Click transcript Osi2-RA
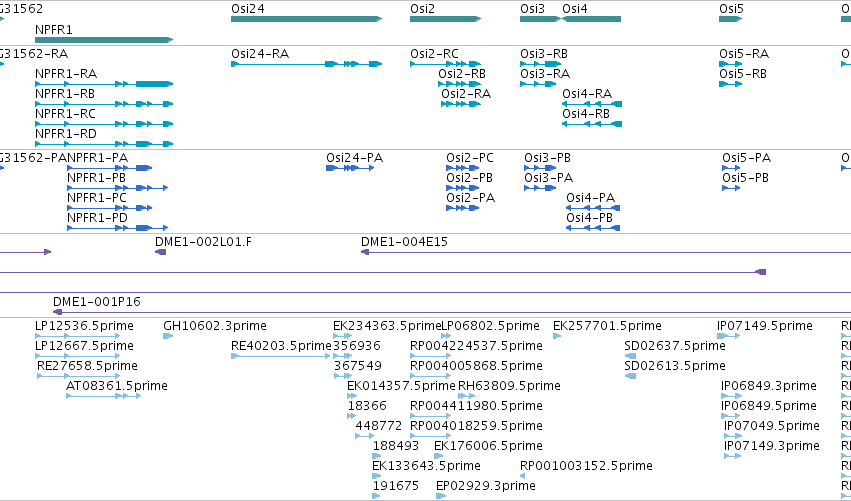Image resolution: width=851 pixels, height=501 pixels. 461,104
